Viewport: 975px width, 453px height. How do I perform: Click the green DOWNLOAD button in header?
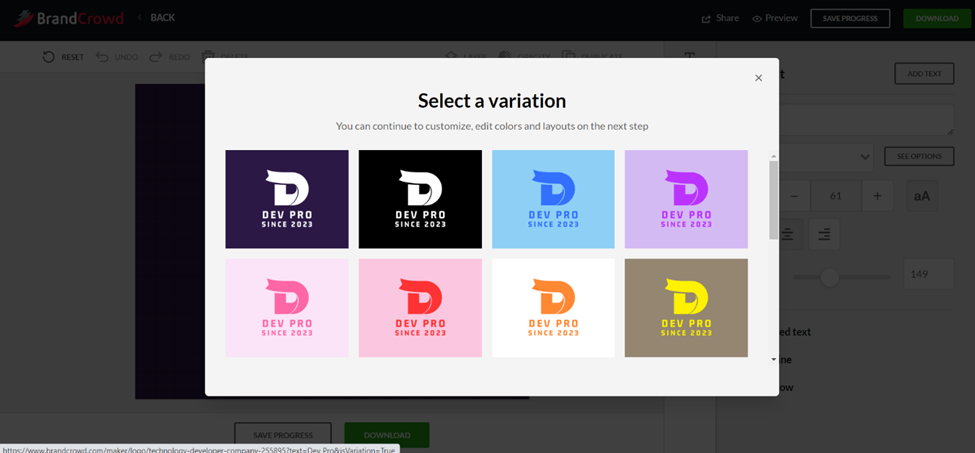point(936,18)
